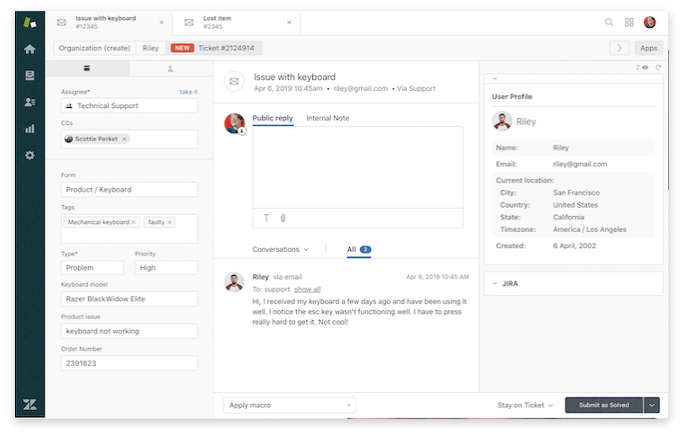Click the next arrow beside Apps
The image size is (684, 436).
(619, 48)
